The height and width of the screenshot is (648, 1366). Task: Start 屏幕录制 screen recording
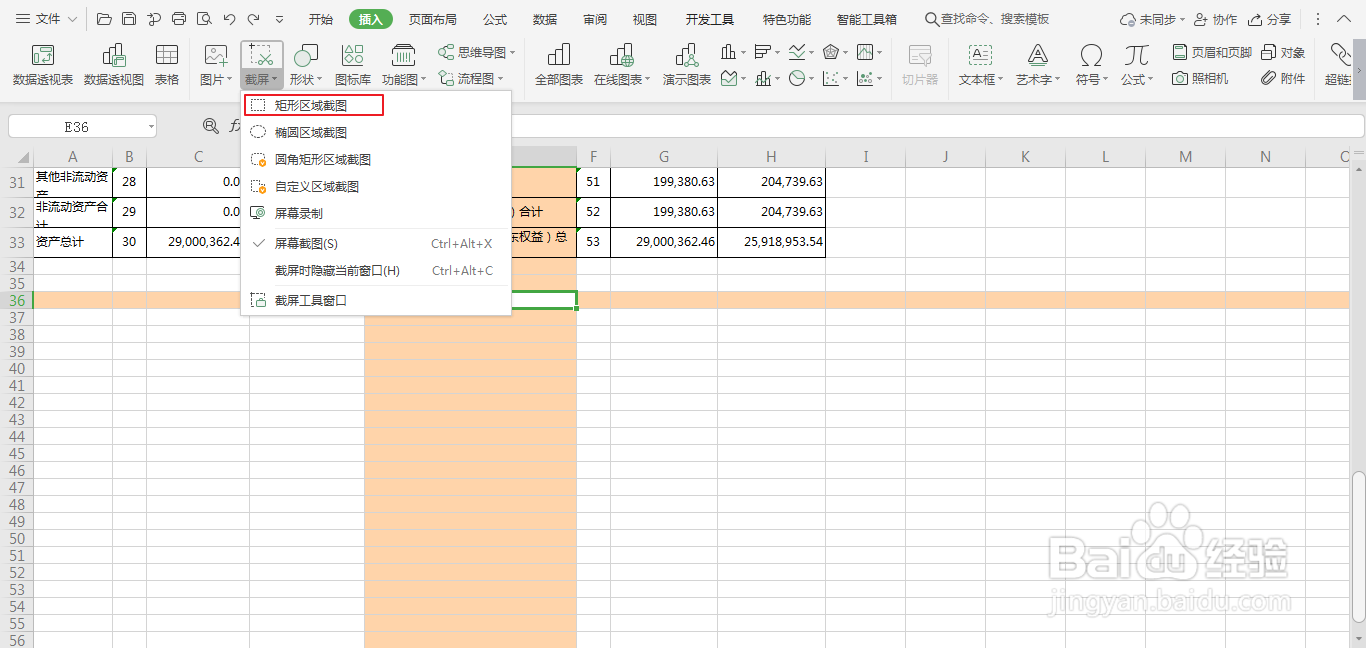click(x=376, y=213)
